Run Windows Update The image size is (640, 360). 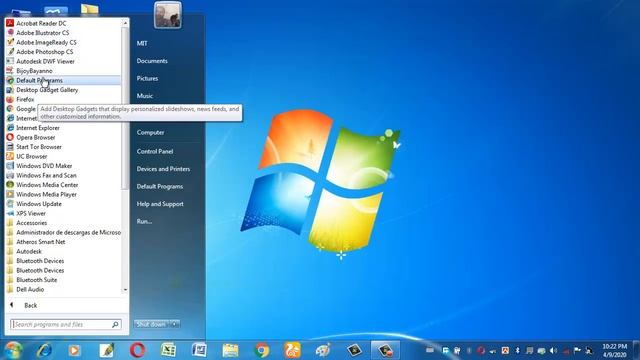click(63, 204)
